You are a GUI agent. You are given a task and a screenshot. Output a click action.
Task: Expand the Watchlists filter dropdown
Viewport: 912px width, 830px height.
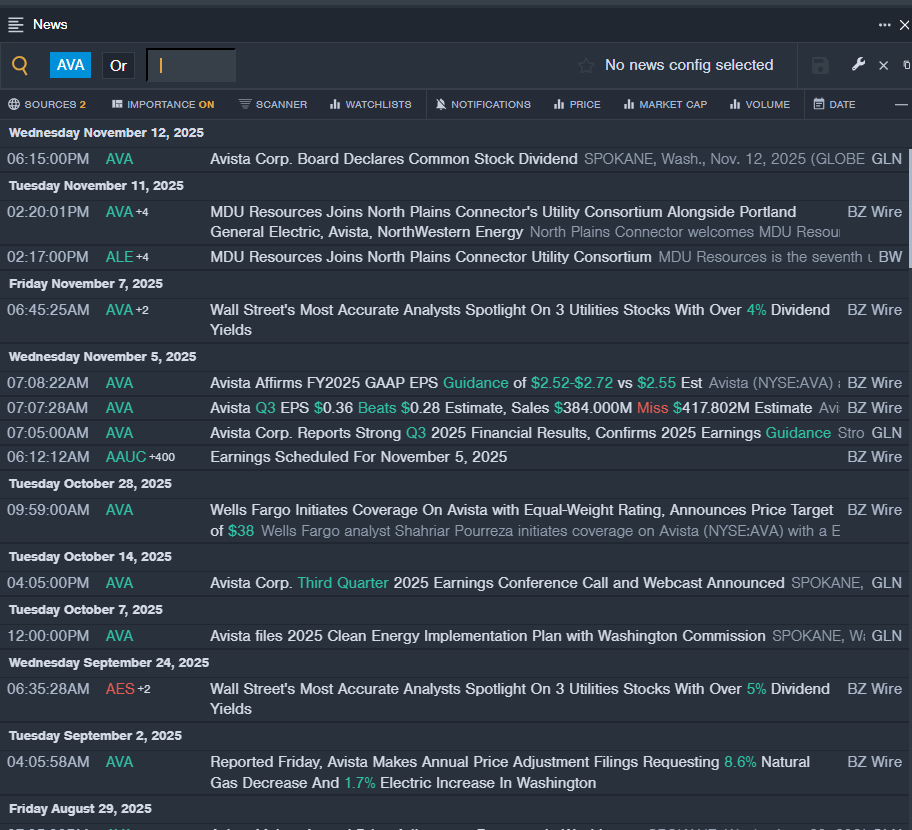pyautogui.click(x=370, y=104)
